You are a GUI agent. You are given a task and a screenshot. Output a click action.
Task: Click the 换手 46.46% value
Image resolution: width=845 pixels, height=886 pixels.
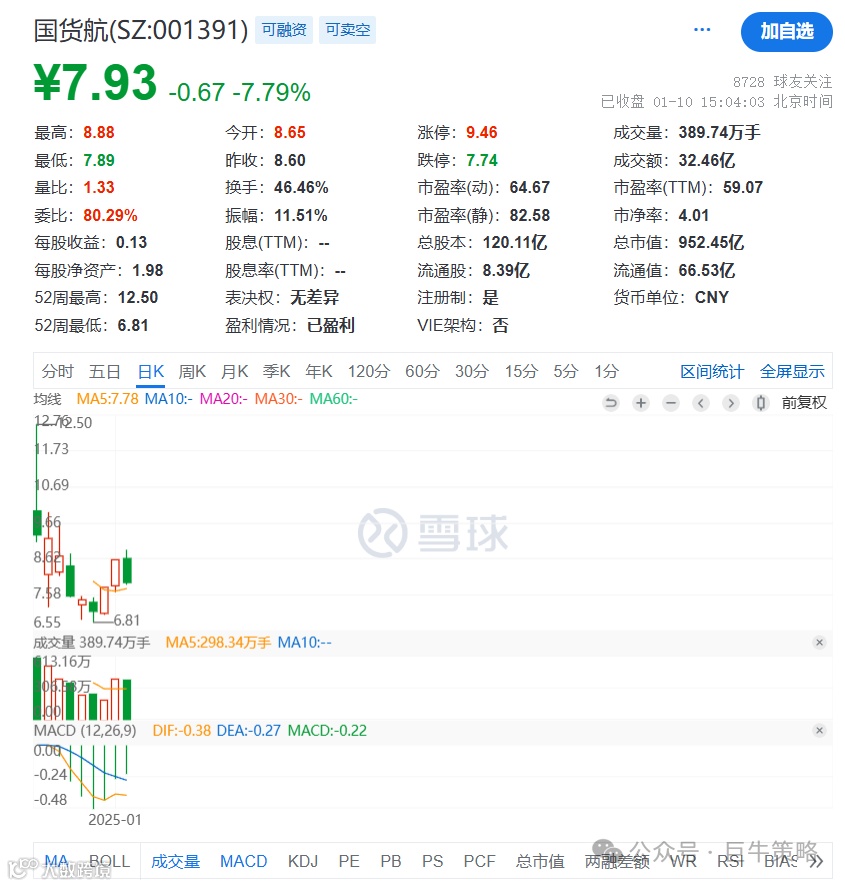point(301,187)
